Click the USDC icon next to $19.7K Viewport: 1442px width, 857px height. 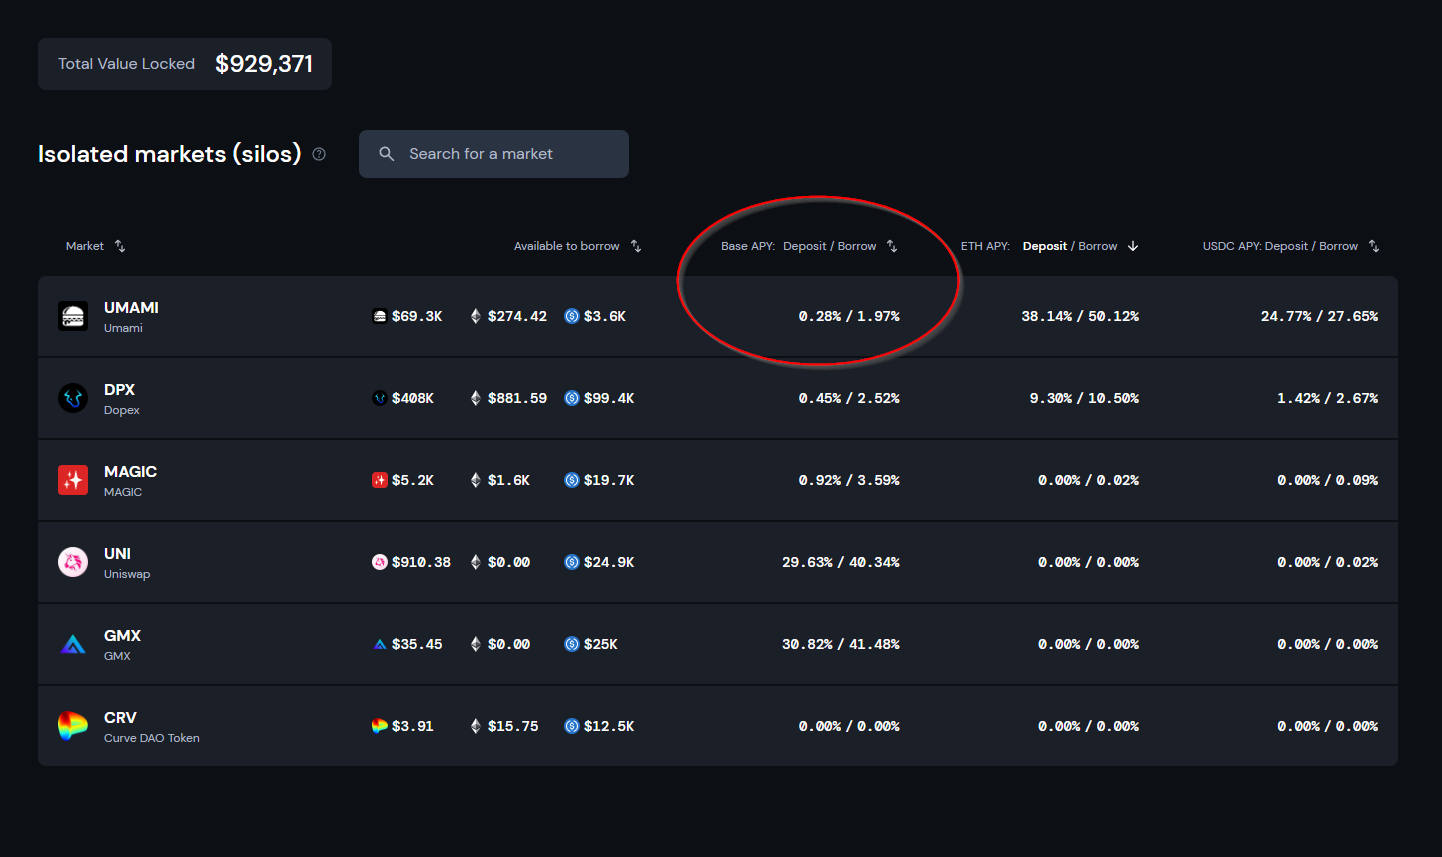pos(572,480)
